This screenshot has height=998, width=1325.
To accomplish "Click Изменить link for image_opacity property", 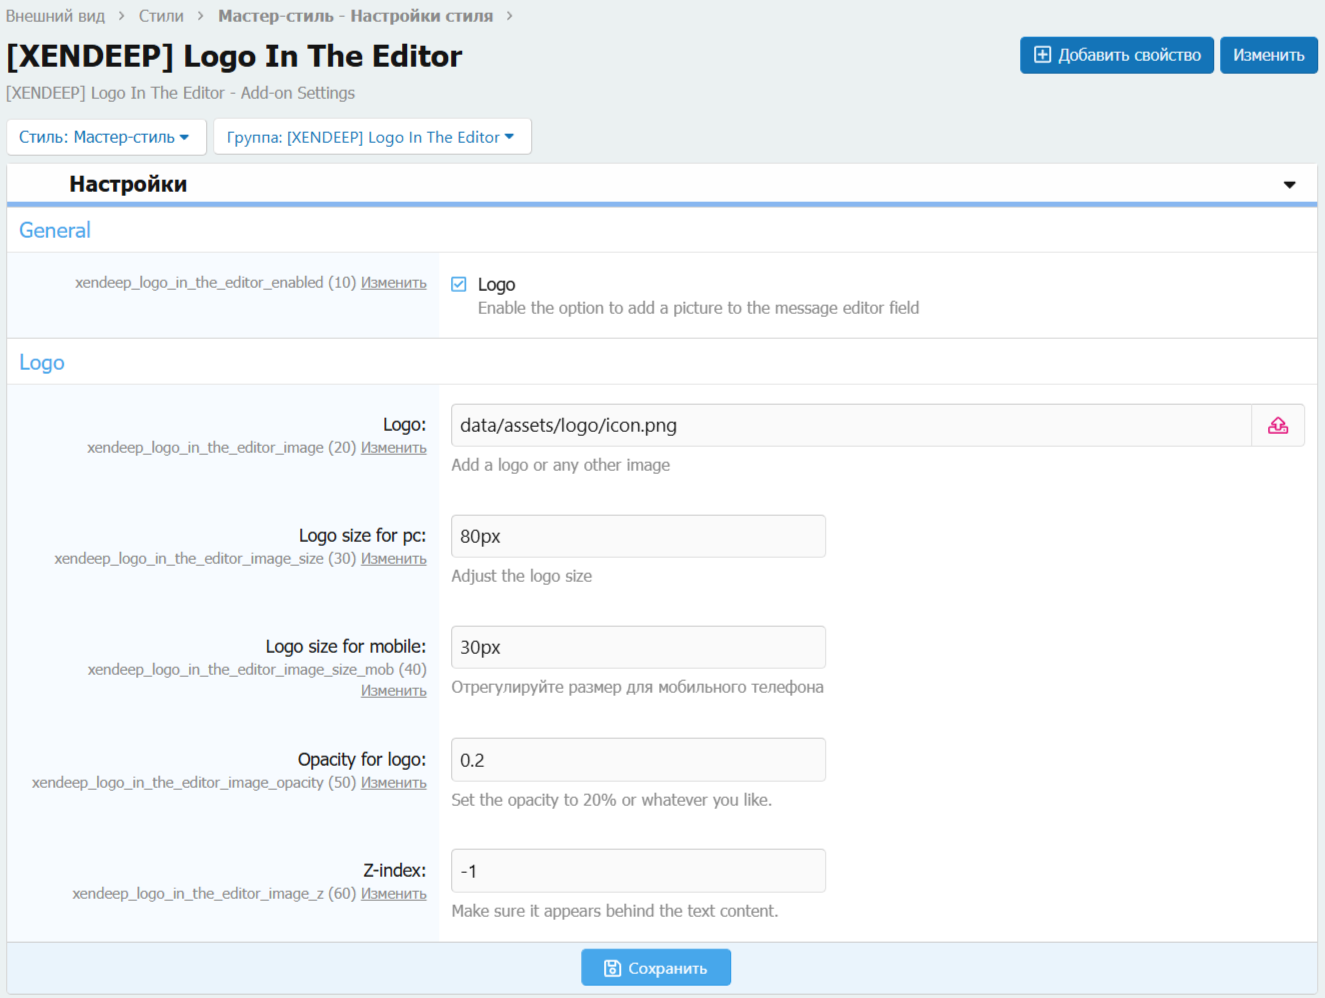I will (x=393, y=783).
